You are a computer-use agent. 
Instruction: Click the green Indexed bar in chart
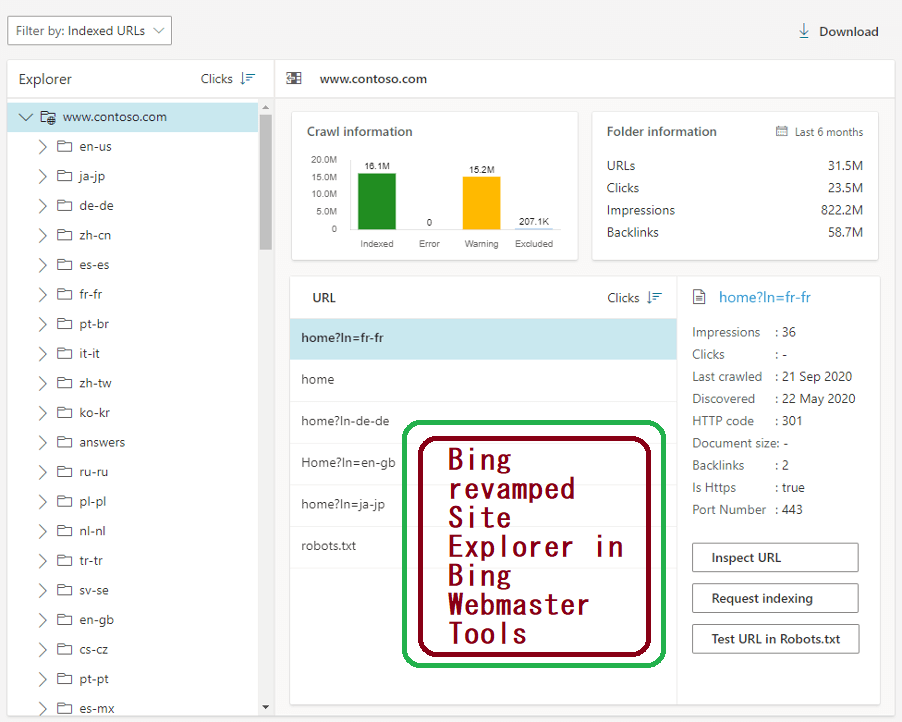377,201
